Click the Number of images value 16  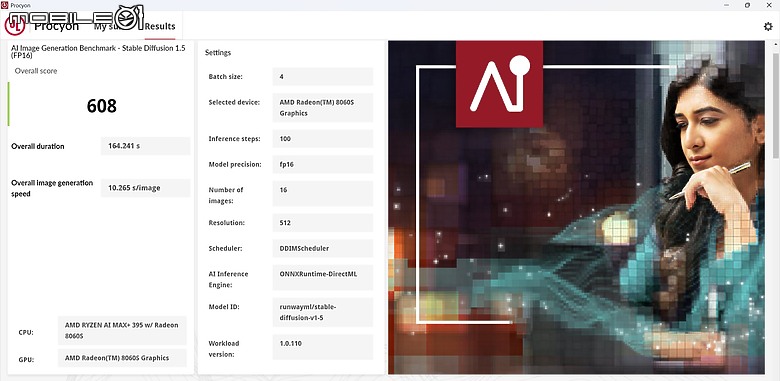(x=323, y=193)
